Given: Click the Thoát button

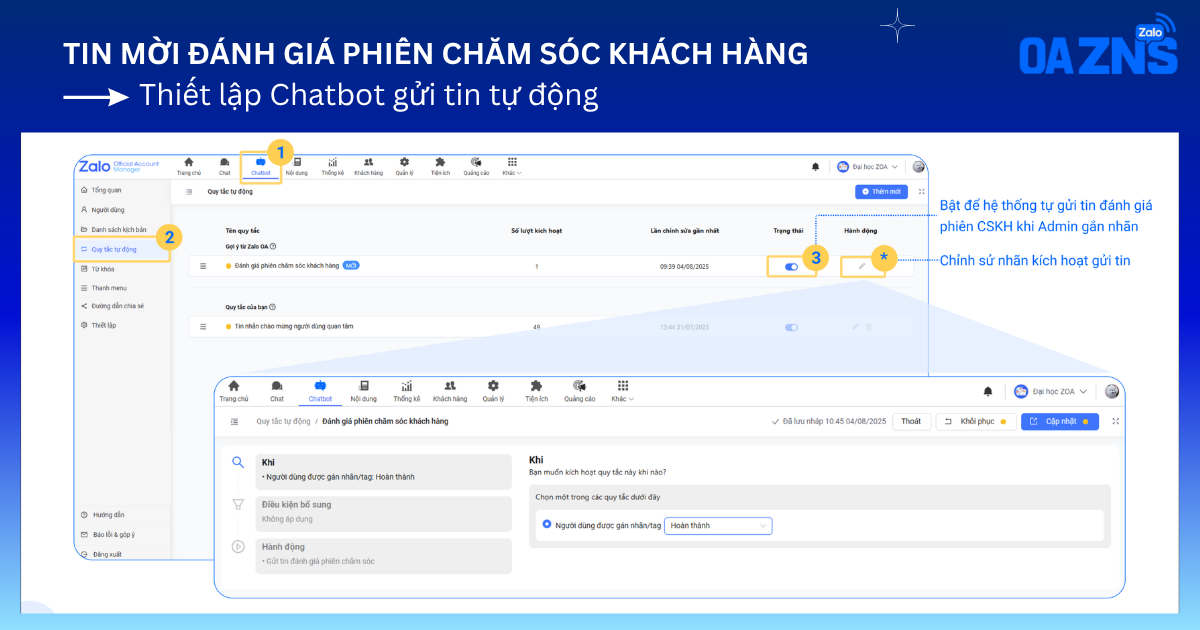Looking at the screenshot, I should click(911, 422).
